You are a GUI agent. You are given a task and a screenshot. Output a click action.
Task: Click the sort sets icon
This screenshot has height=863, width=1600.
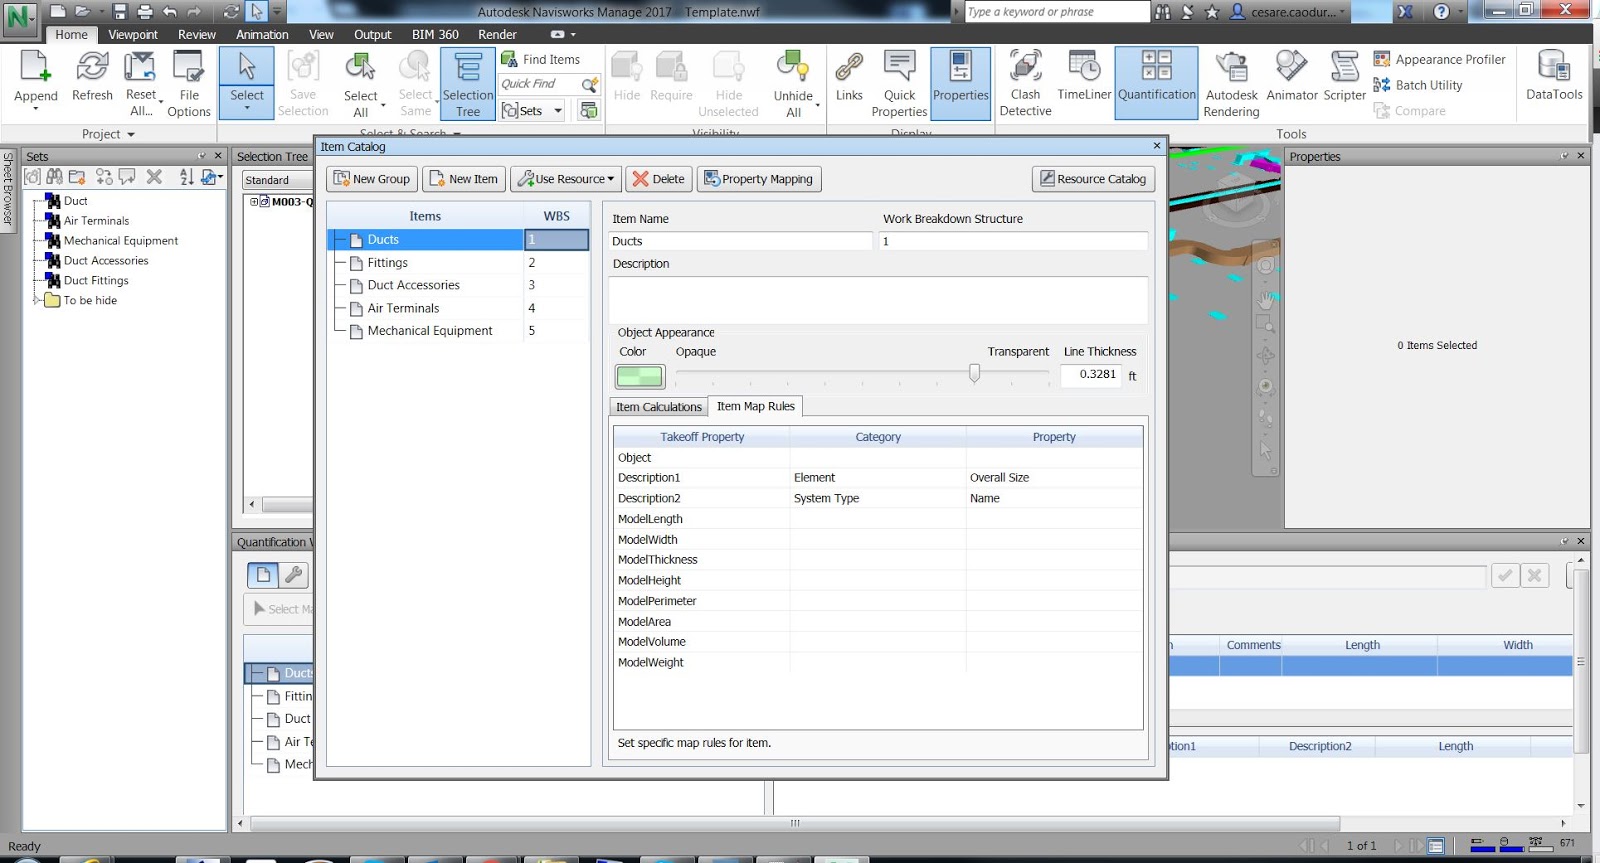point(186,176)
